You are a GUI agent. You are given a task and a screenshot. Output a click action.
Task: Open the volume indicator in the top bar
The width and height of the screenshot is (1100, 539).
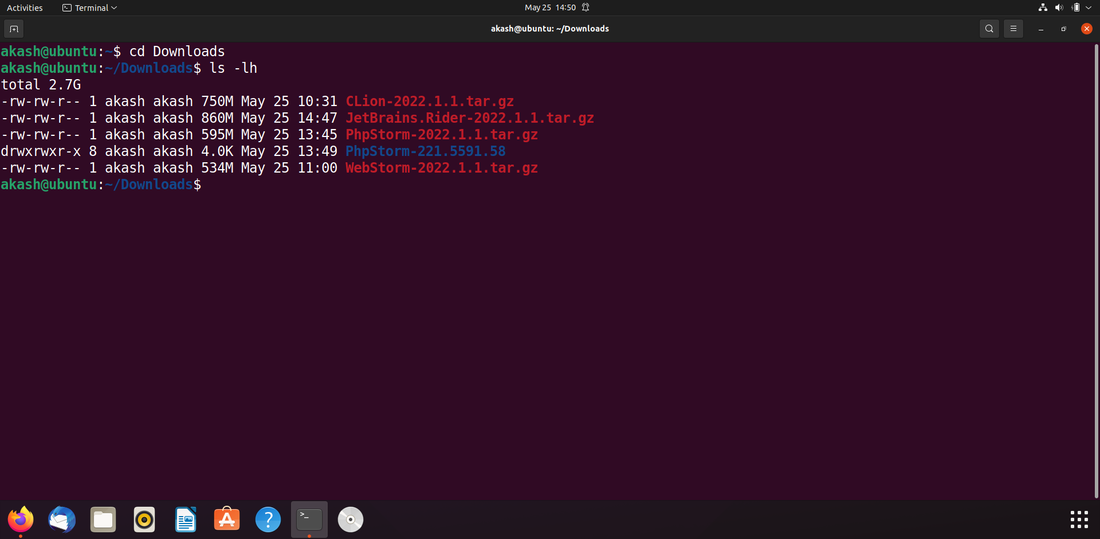pyautogui.click(x=1059, y=8)
